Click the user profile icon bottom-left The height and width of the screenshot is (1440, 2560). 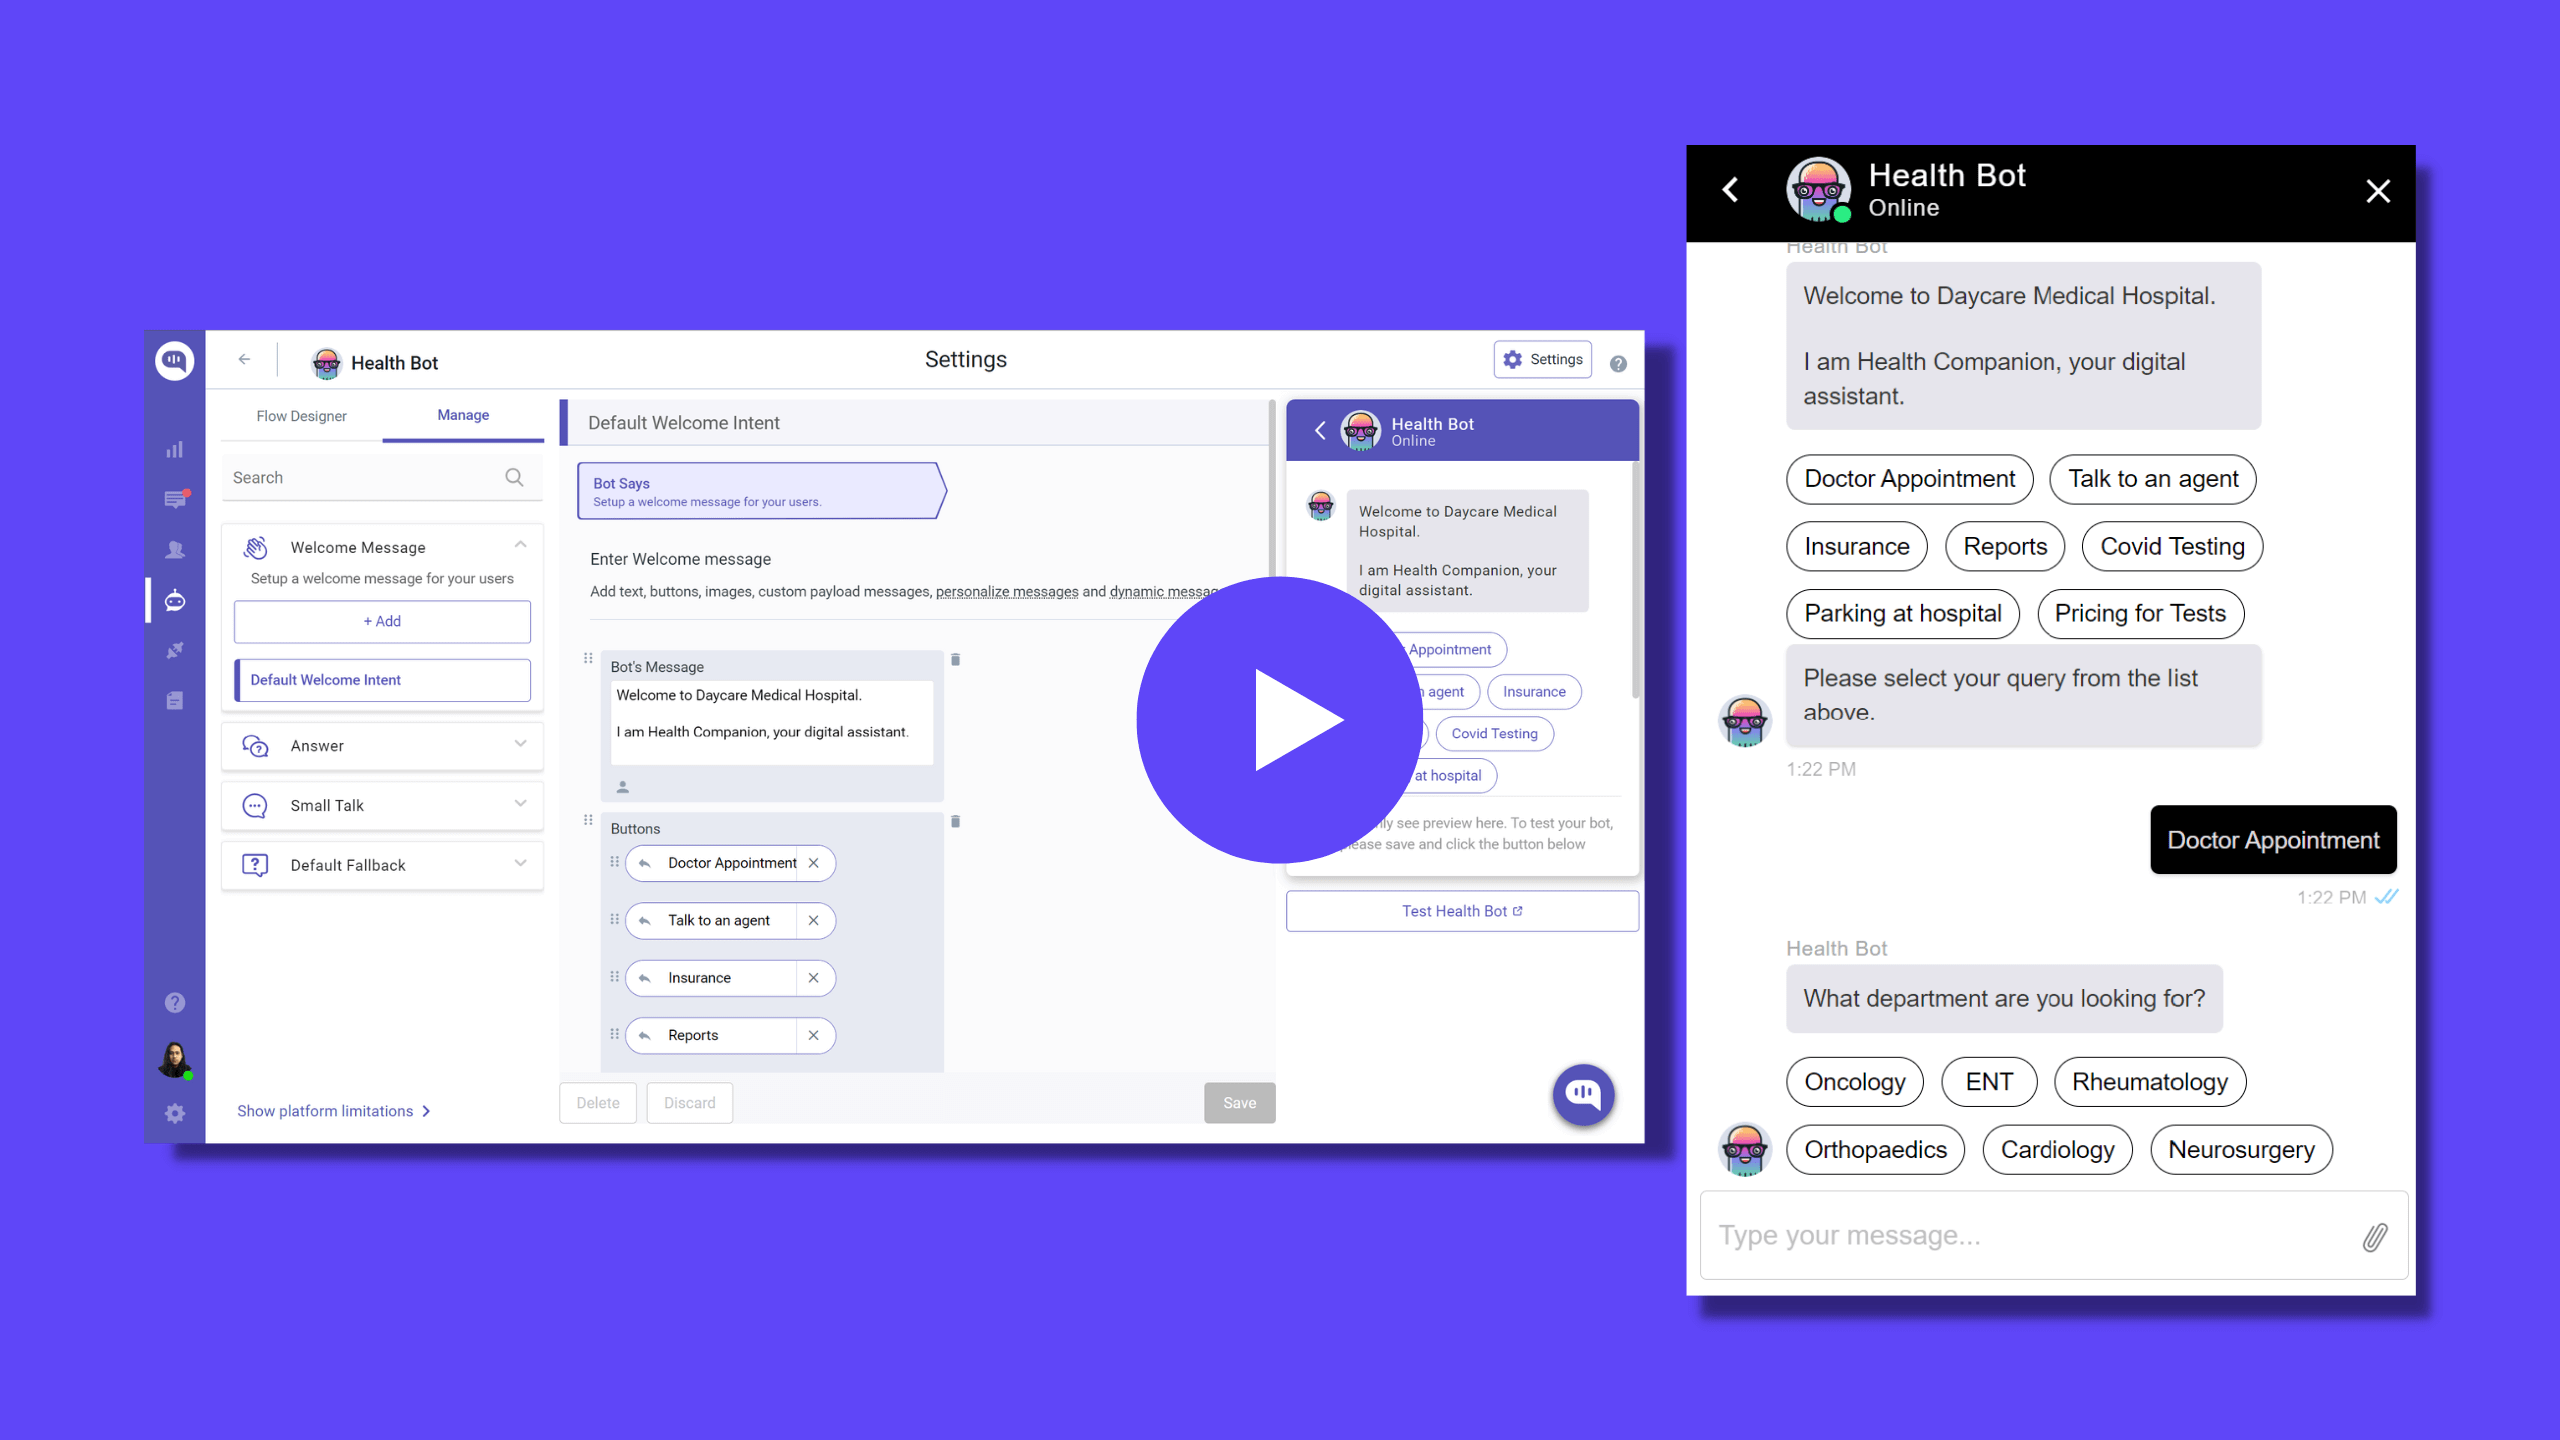(x=174, y=1057)
